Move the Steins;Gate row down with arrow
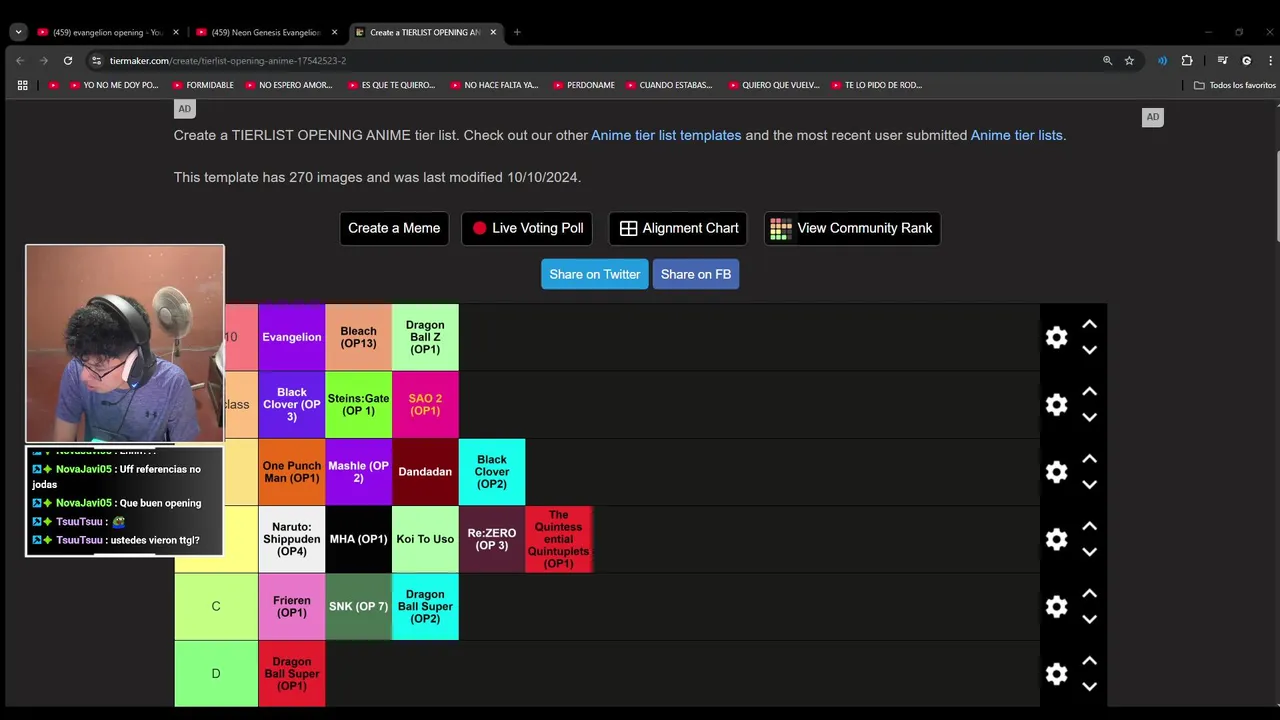This screenshot has height=720, width=1280. pyautogui.click(x=1089, y=417)
